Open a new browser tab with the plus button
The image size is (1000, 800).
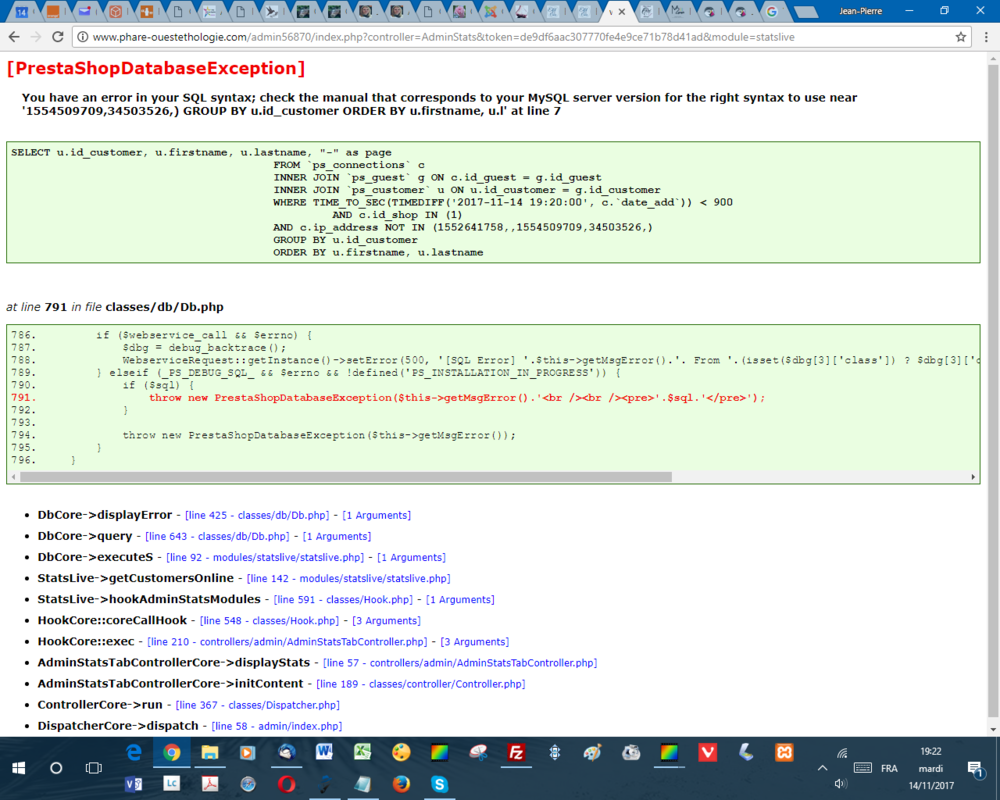point(805,10)
